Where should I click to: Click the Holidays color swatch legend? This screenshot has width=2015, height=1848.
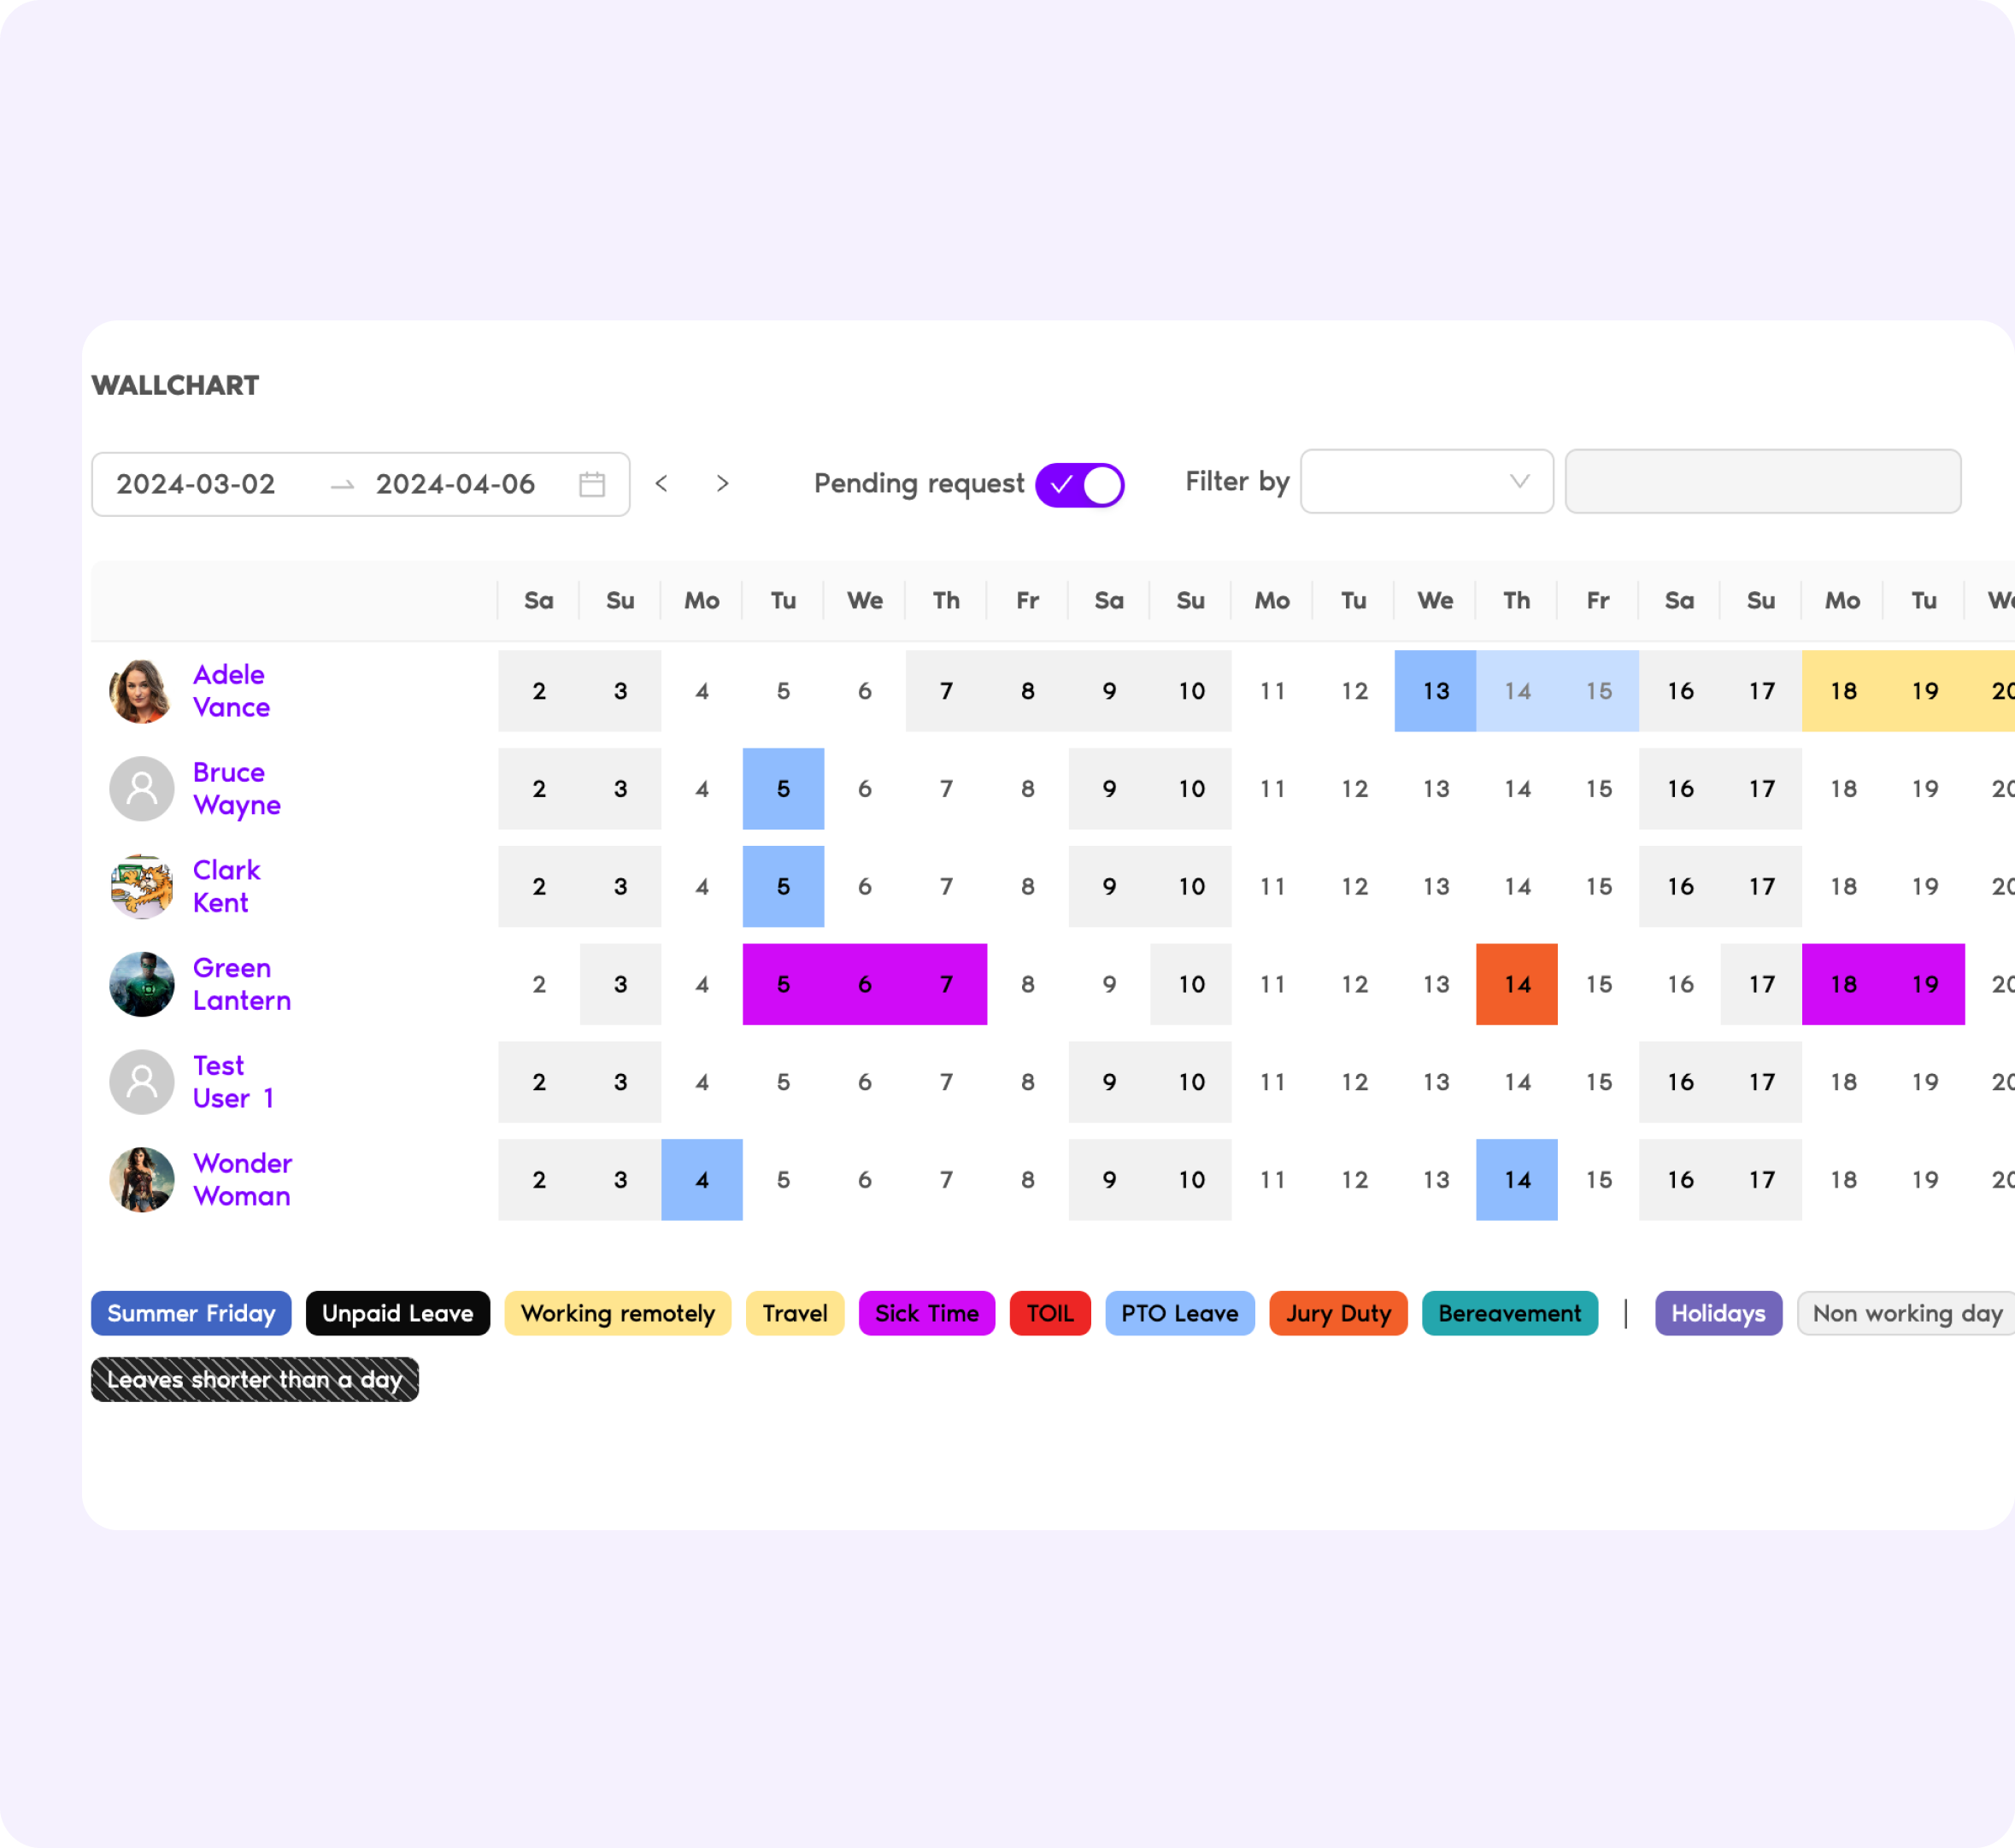coord(1715,1311)
